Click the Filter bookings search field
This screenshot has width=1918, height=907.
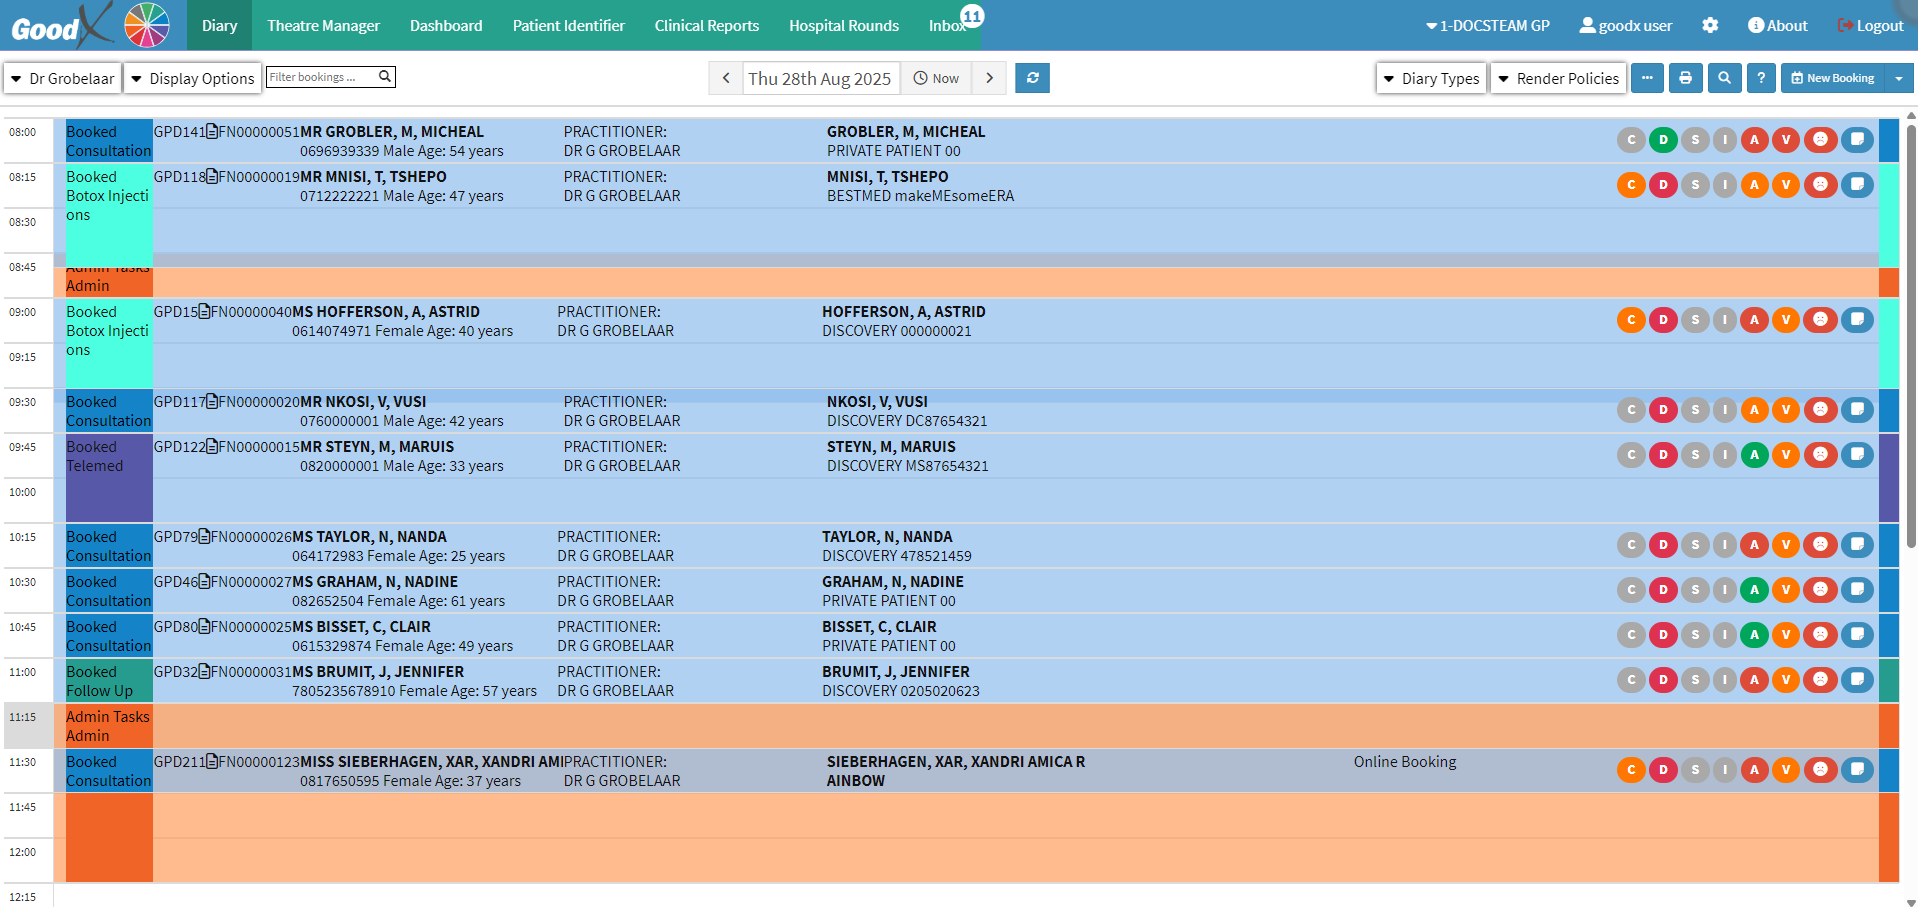point(320,77)
